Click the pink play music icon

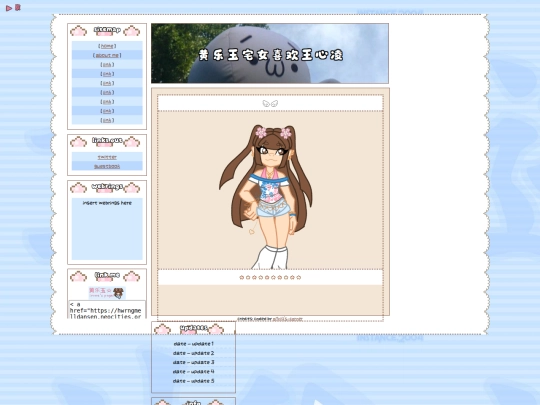[x=9, y=8]
